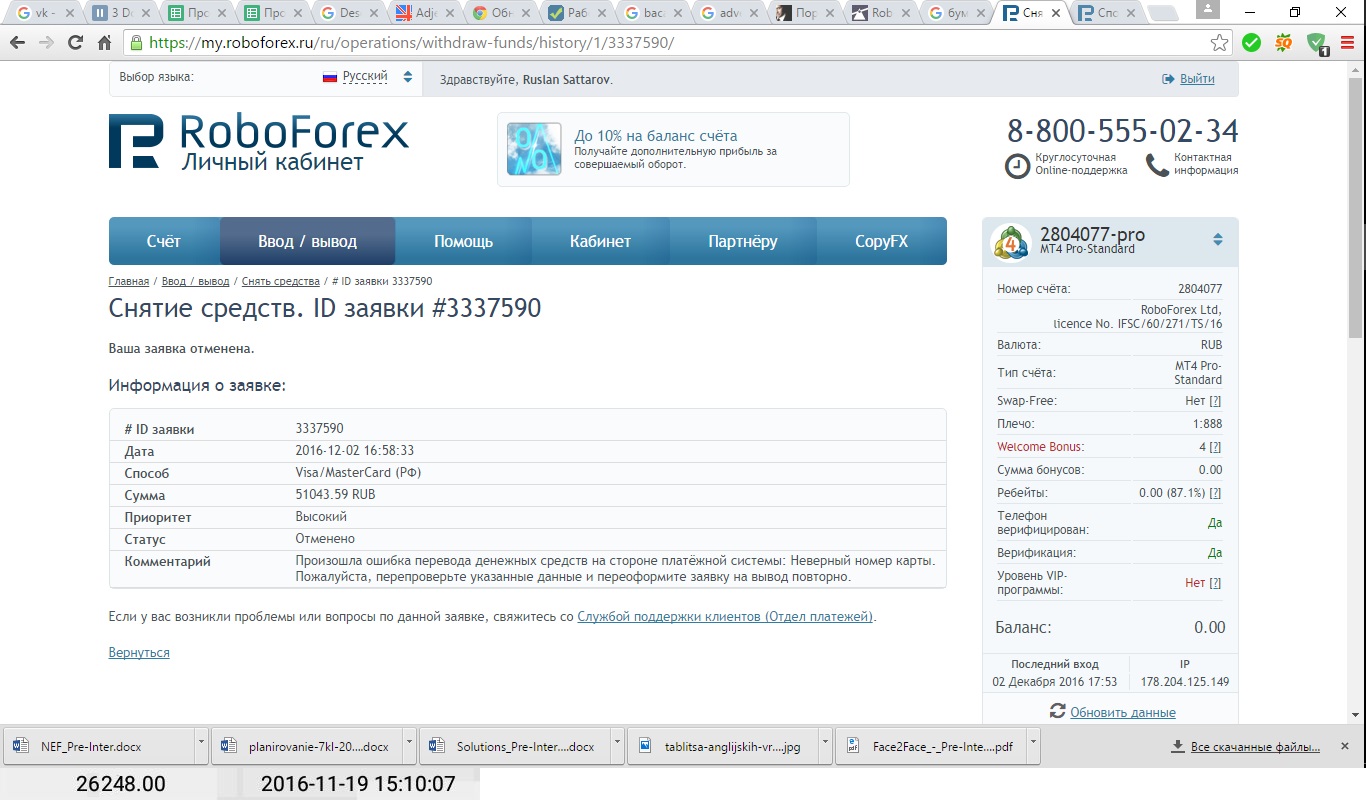The height and width of the screenshot is (800, 1366).
Task: Open the browser home page icon
Action: 104,43
